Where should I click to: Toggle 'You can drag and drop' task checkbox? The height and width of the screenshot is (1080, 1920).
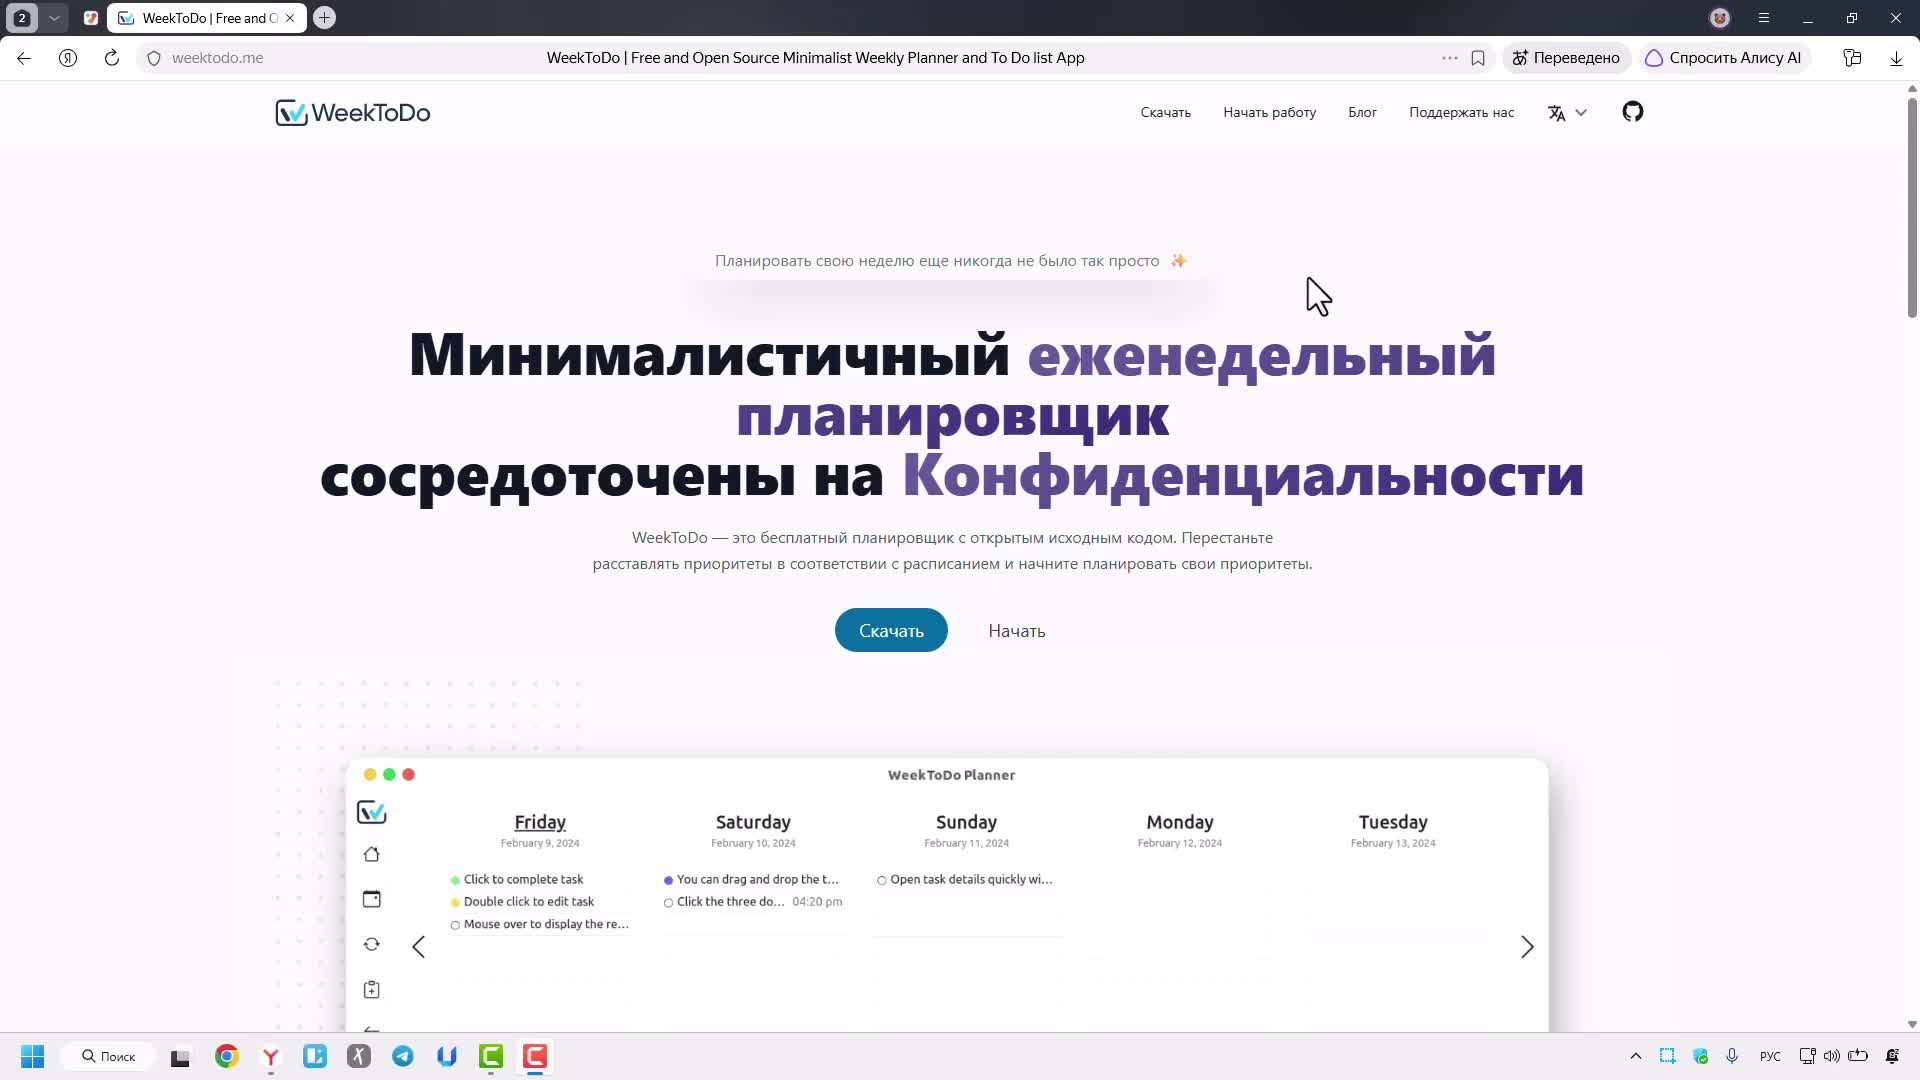click(668, 880)
